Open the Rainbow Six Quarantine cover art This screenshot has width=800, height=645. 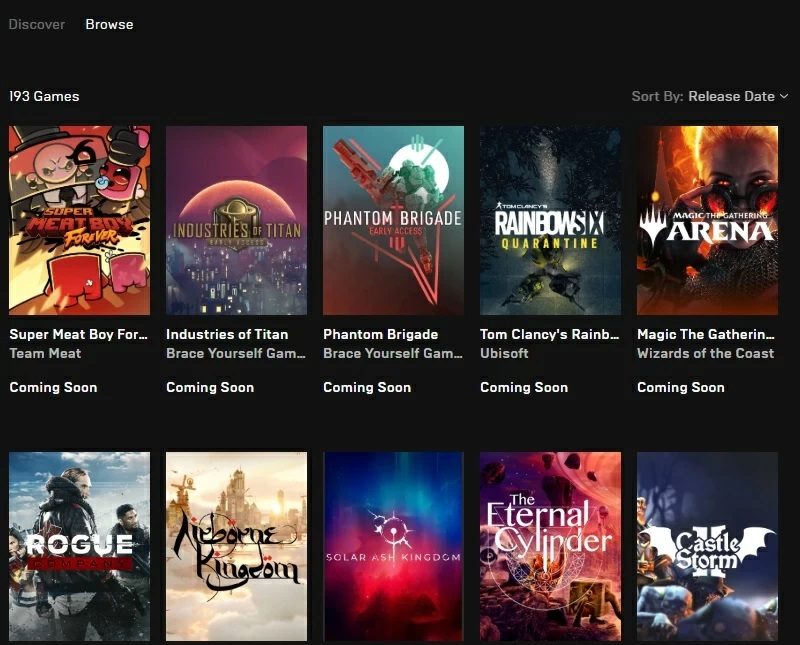551,220
